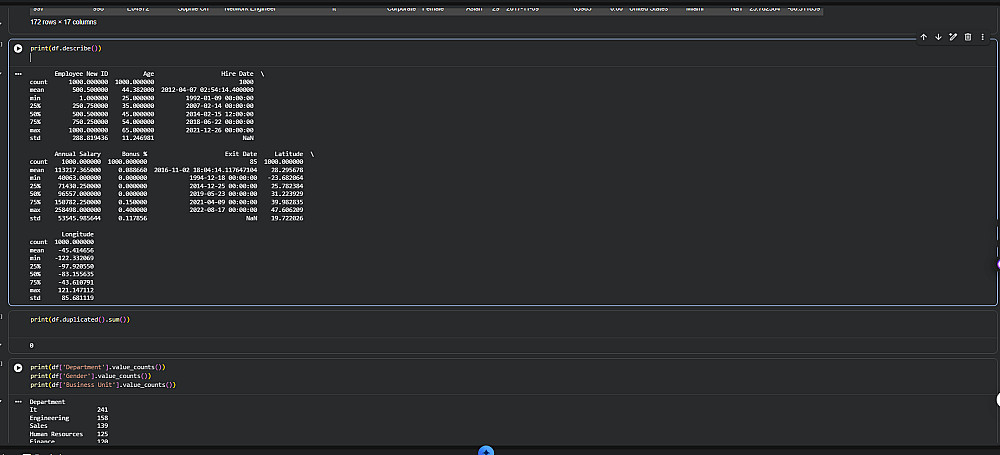Select Age std value 11.246981
The image size is (1000, 455).
pyautogui.click(x=138, y=137)
